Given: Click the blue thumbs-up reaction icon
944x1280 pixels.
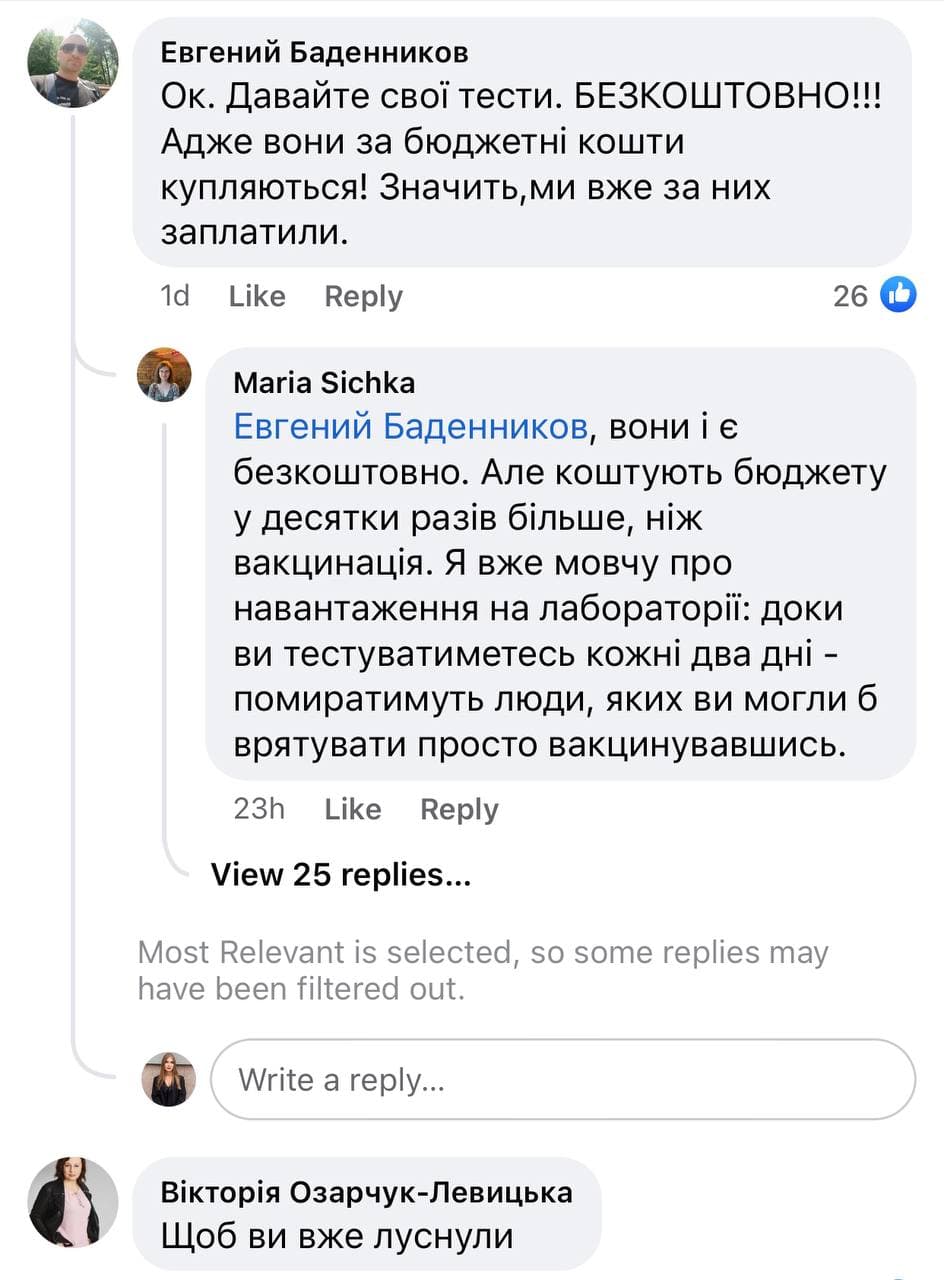Looking at the screenshot, I should pos(898,295).
